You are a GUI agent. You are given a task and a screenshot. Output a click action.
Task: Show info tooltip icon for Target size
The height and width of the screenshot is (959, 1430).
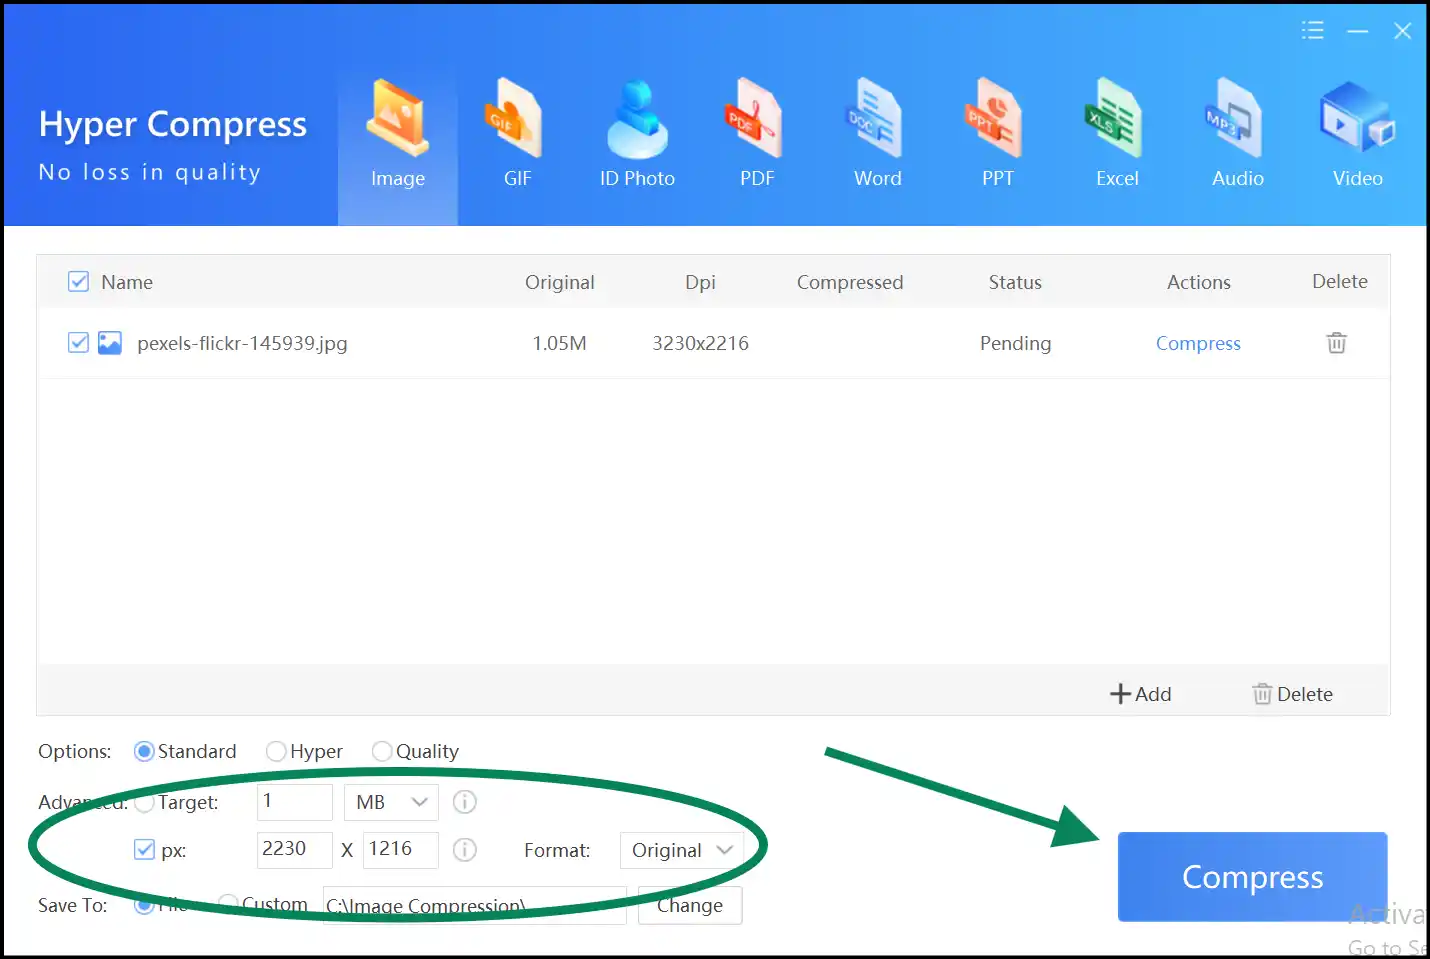tap(465, 802)
